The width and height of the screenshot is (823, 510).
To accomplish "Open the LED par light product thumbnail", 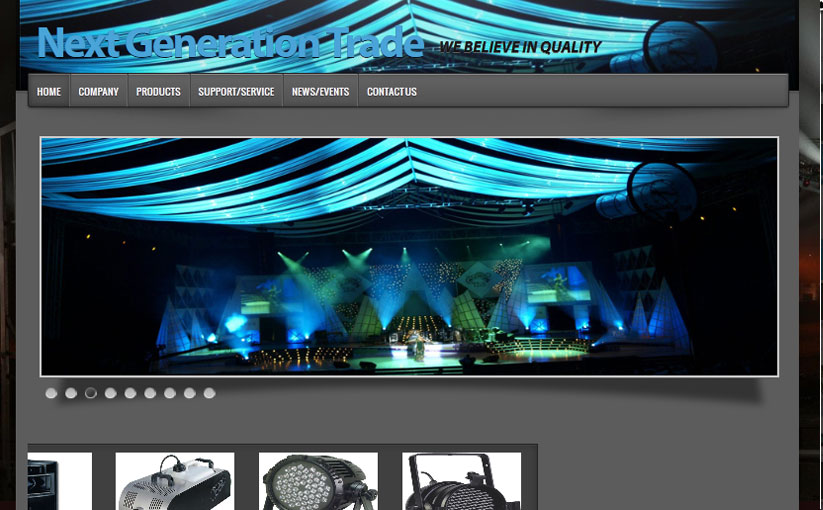I will 318,481.
